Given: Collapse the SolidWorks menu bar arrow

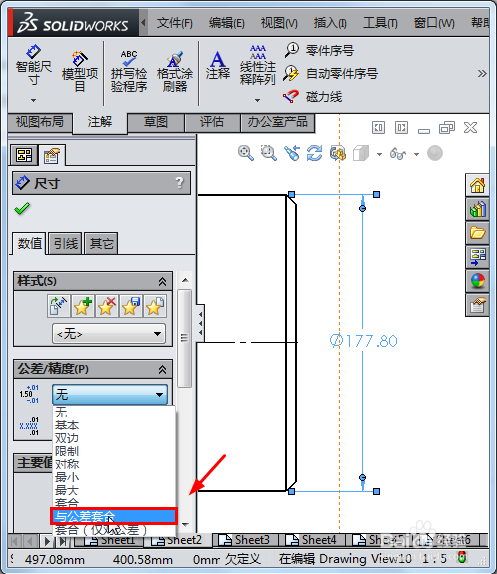Looking at the screenshot, I should pos(143,23).
